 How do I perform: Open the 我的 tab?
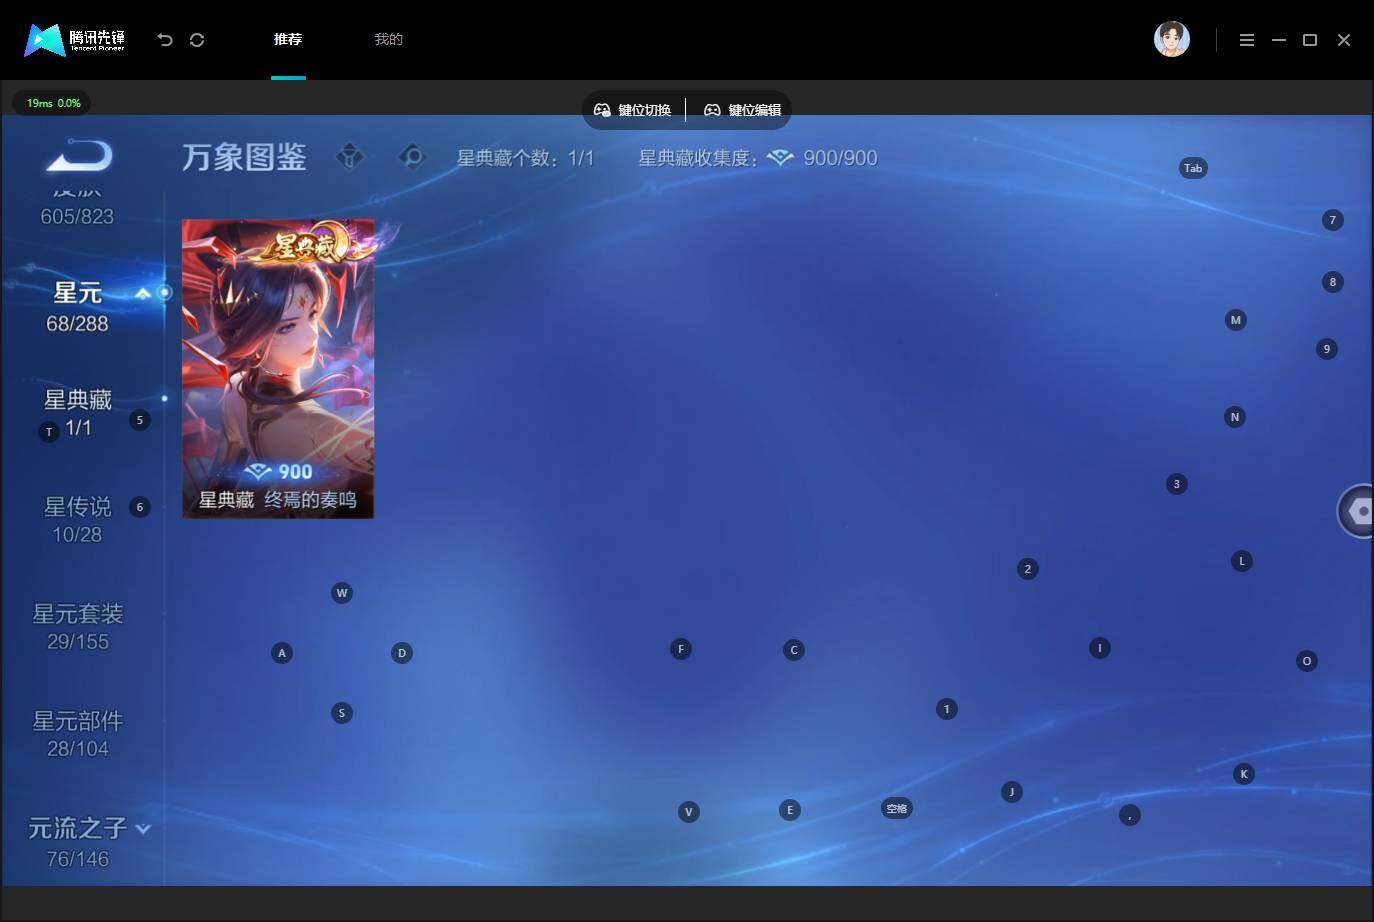[388, 39]
